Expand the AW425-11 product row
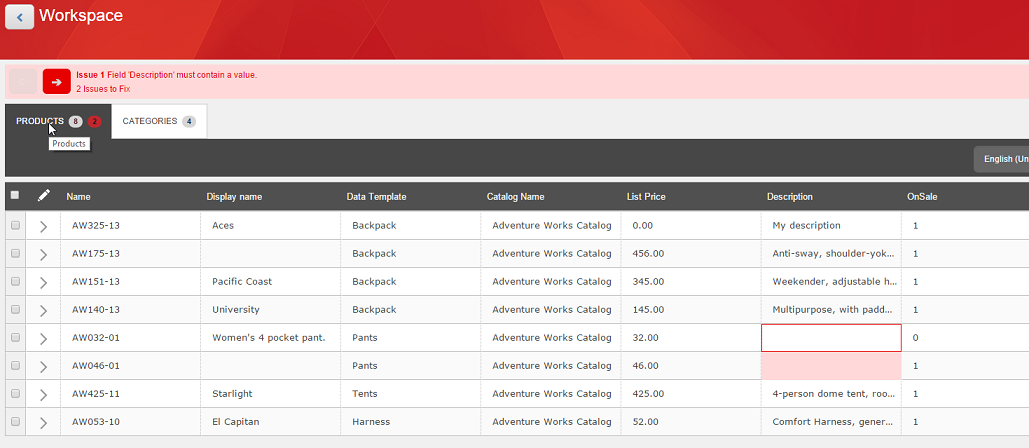Image resolution: width=1029 pixels, height=448 pixels. point(43,394)
